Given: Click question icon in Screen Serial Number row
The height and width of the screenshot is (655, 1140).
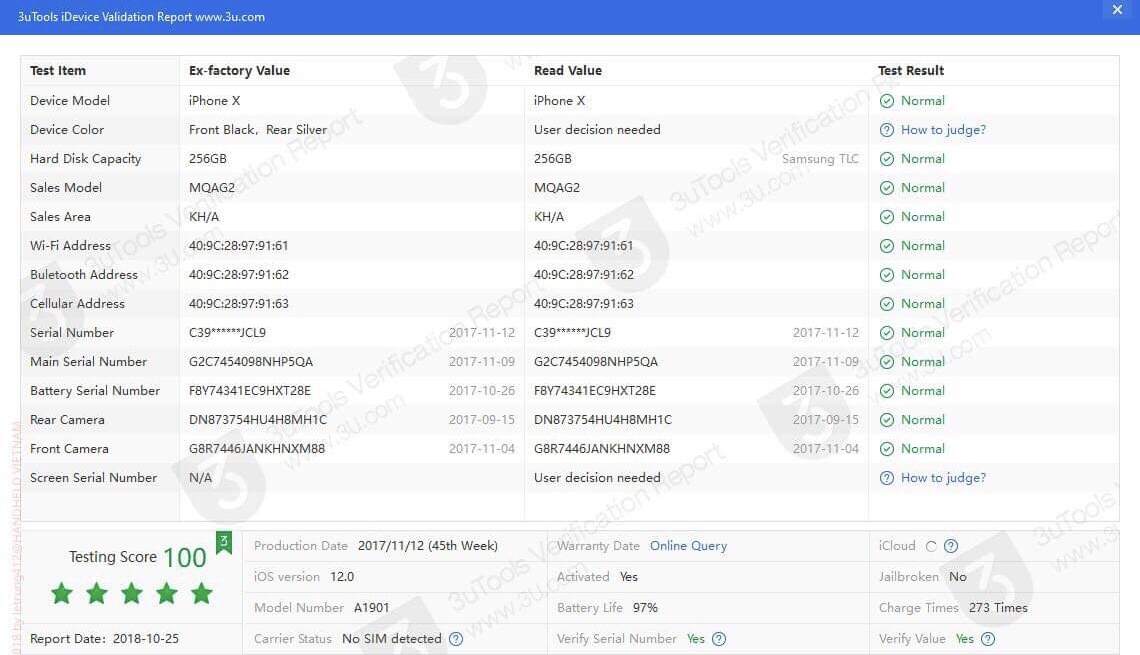Looking at the screenshot, I should tap(886, 478).
